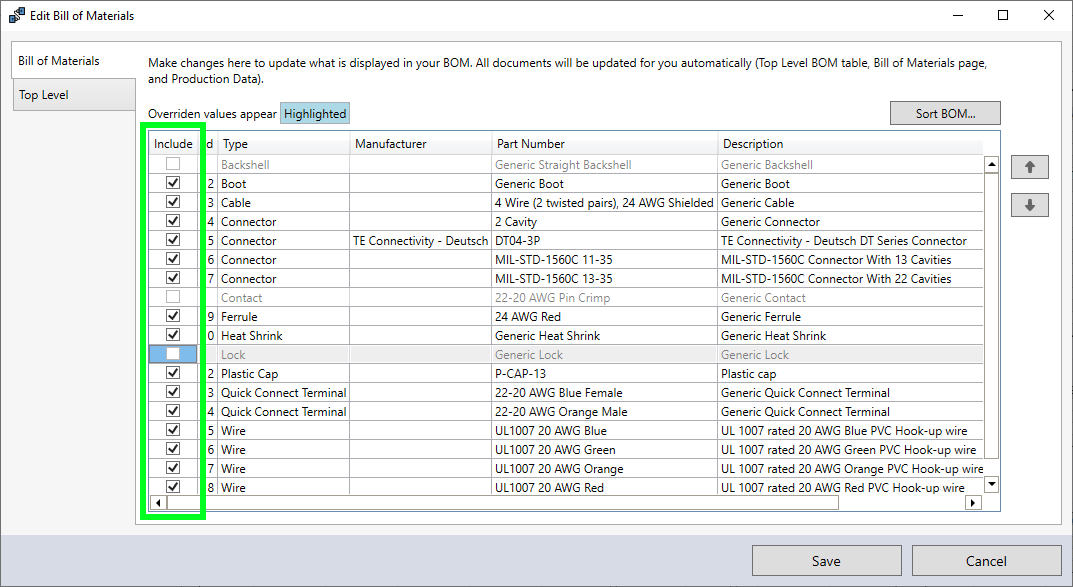Uncheck Include for Blue Female Quick Connect Terminal

(173, 392)
